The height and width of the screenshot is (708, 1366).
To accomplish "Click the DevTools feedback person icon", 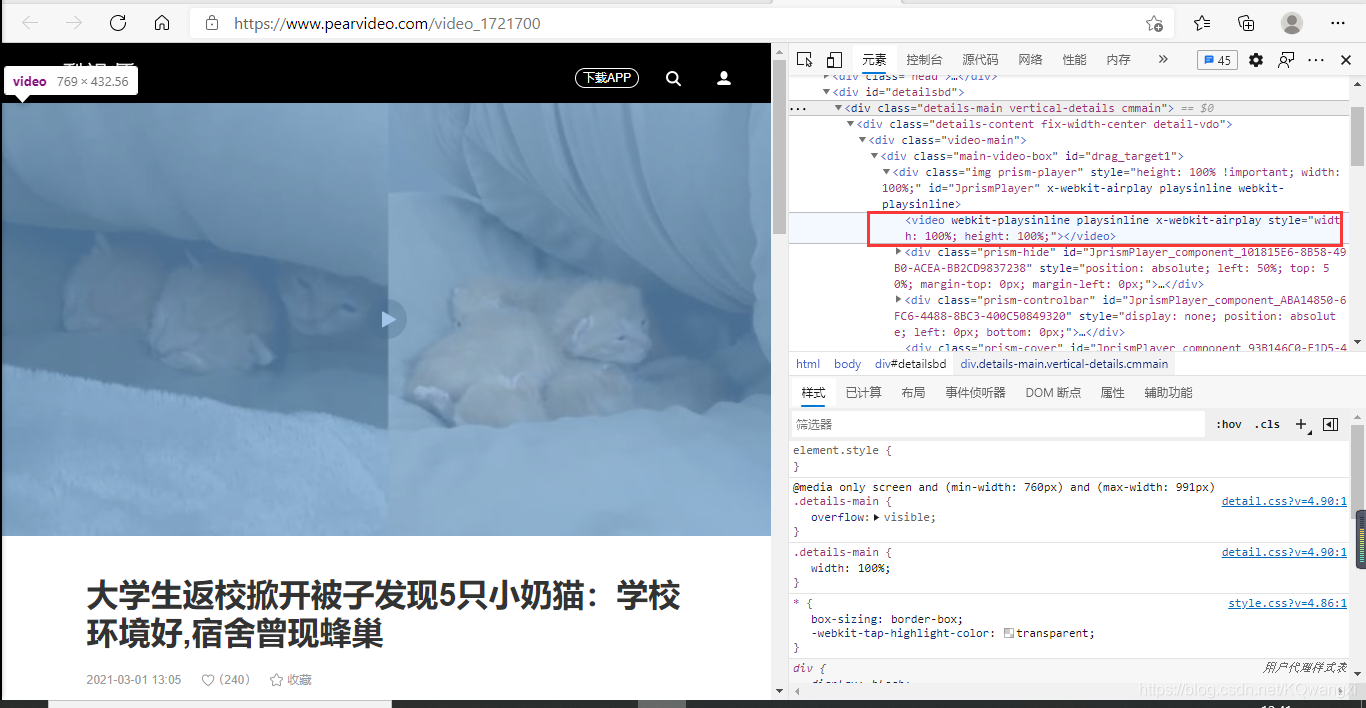I will tap(1286, 60).
